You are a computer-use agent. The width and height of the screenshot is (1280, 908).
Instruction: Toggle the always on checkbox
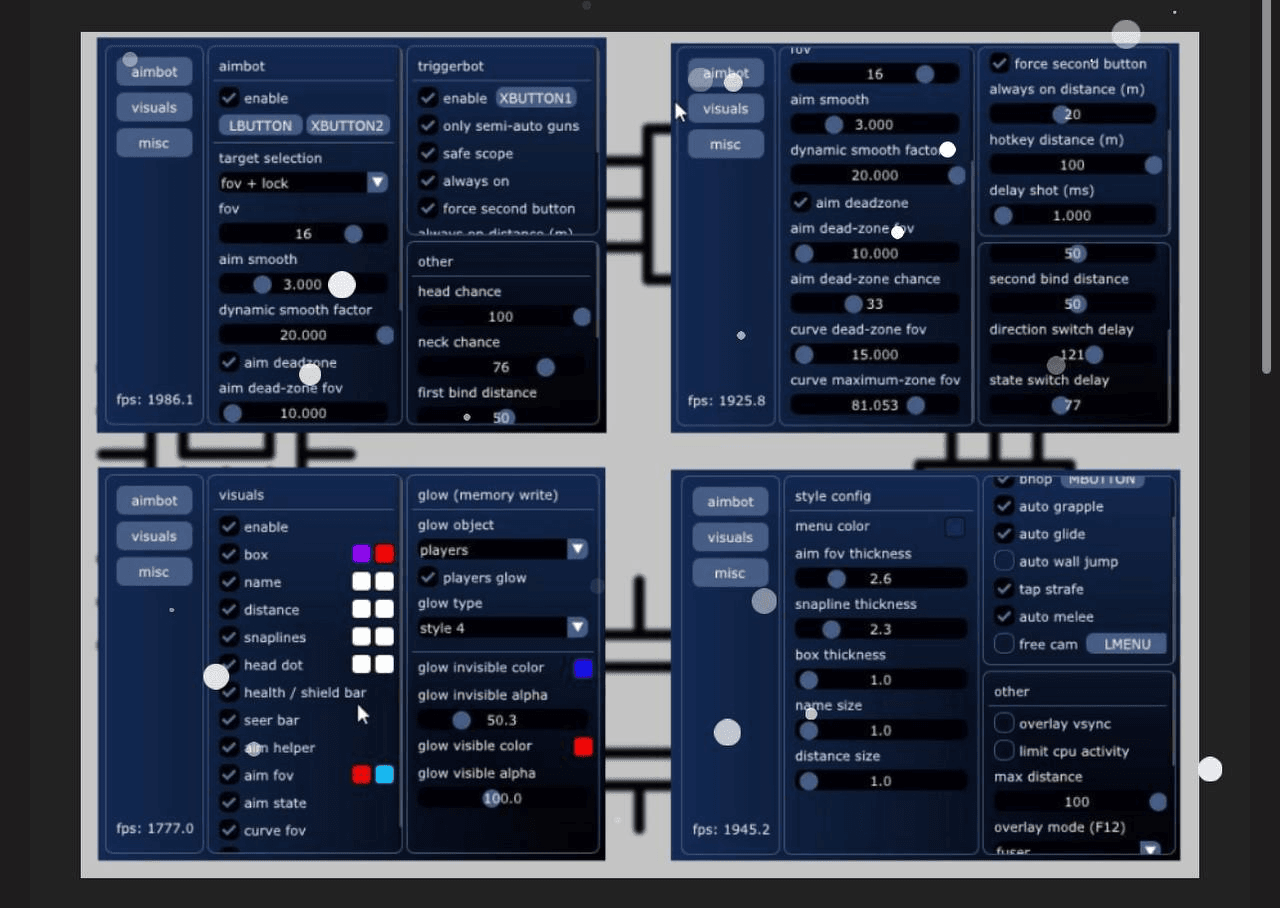click(x=428, y=181)
